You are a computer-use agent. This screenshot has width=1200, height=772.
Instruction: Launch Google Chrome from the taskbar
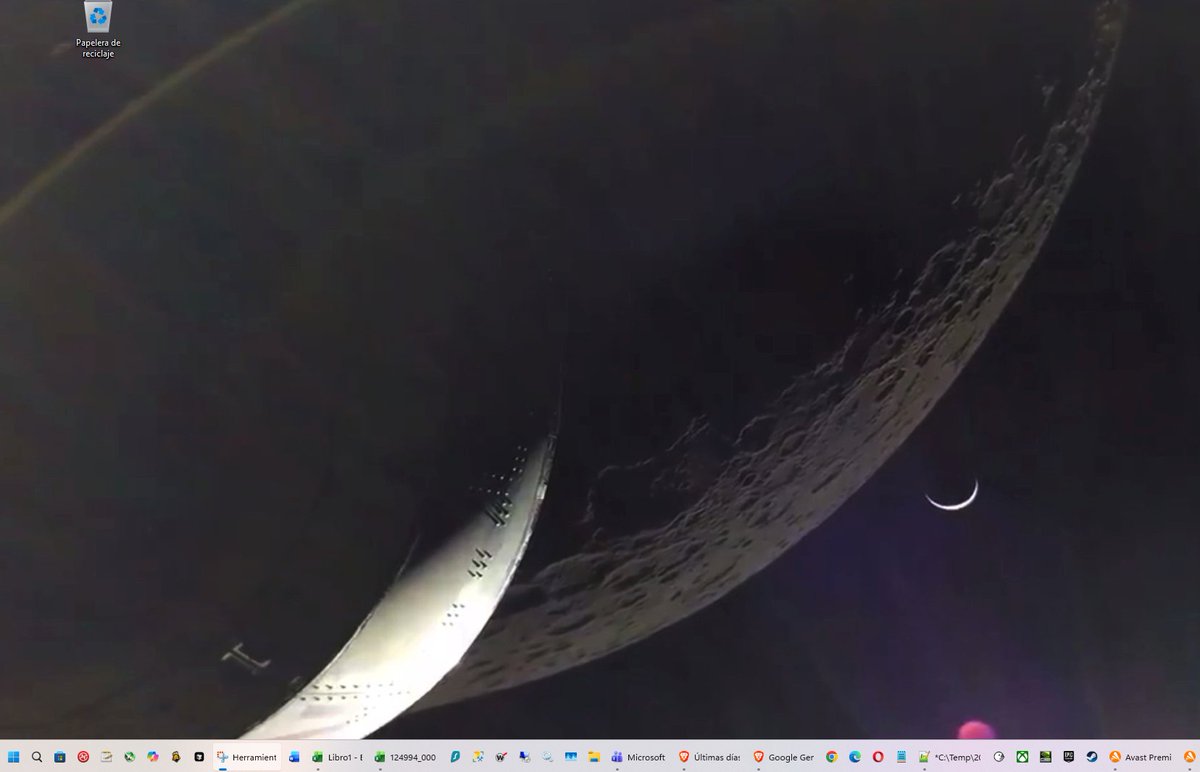click(x=832, y=757)
